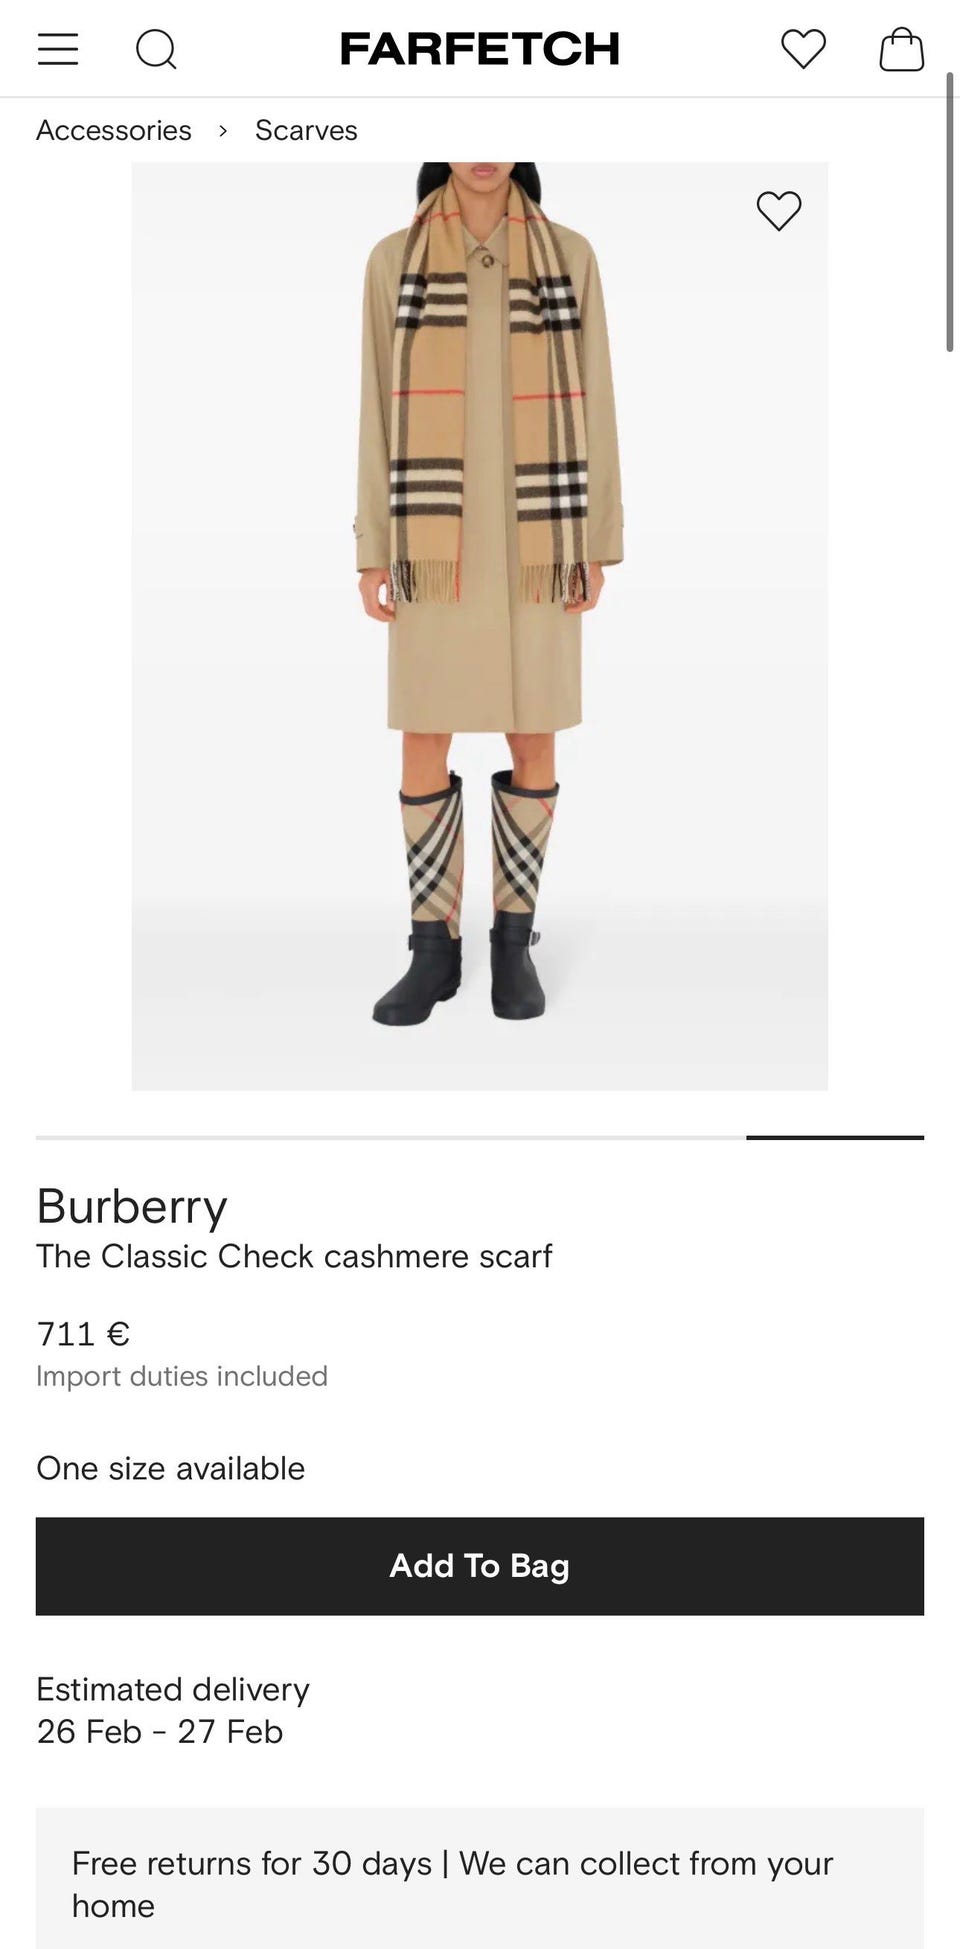
Task: Click the FARFETCH logo
Action: click(x=480, y=48)
